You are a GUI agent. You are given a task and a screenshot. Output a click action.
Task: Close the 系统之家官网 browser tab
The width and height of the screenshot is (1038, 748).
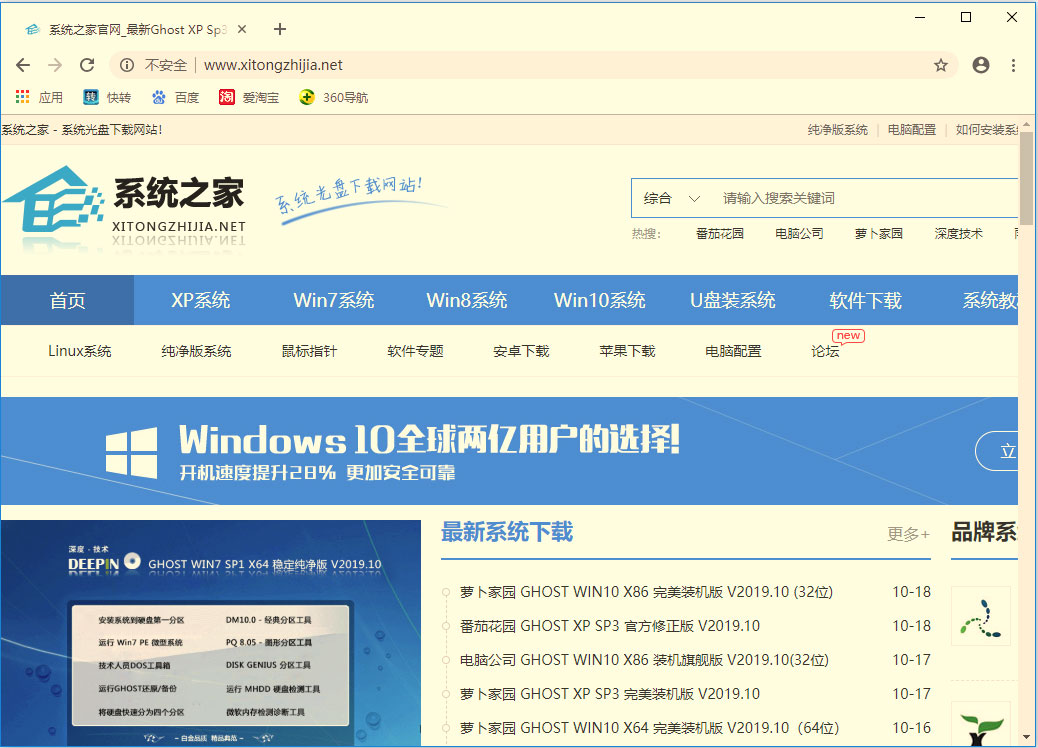coord(242,29)
